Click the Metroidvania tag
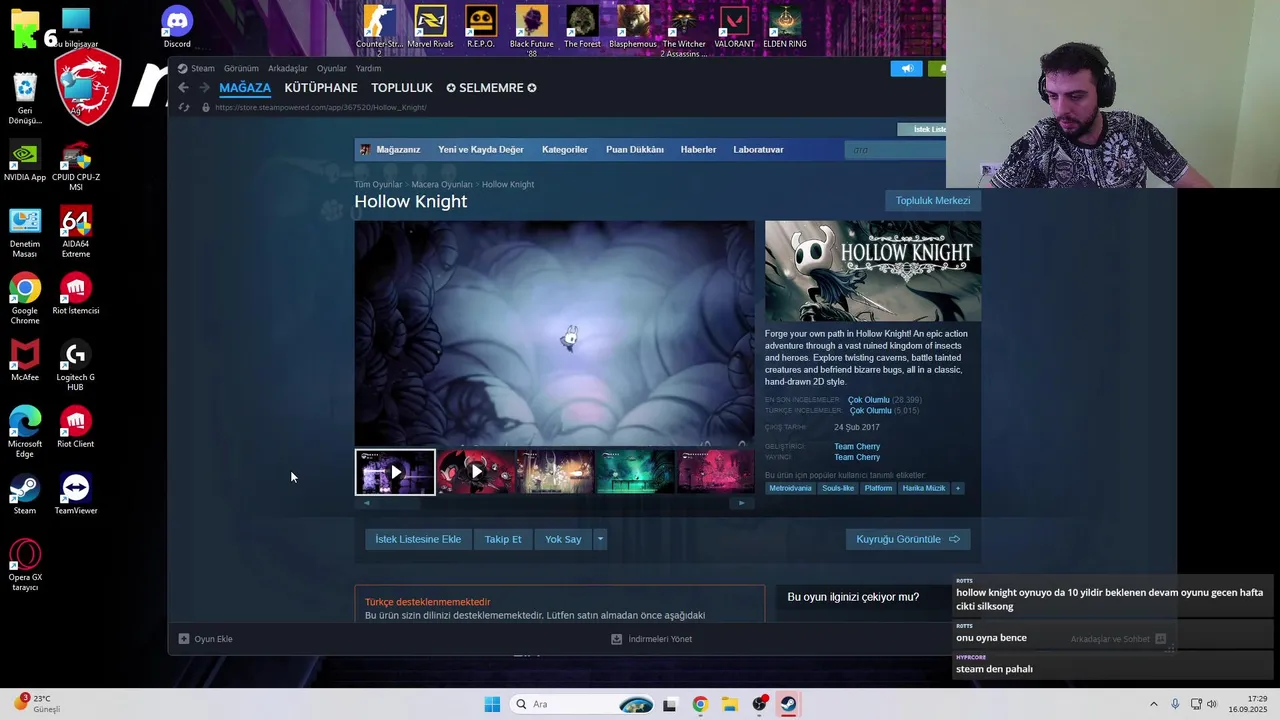The height and width of the screenshot is (720, 1280). [790, 488]
